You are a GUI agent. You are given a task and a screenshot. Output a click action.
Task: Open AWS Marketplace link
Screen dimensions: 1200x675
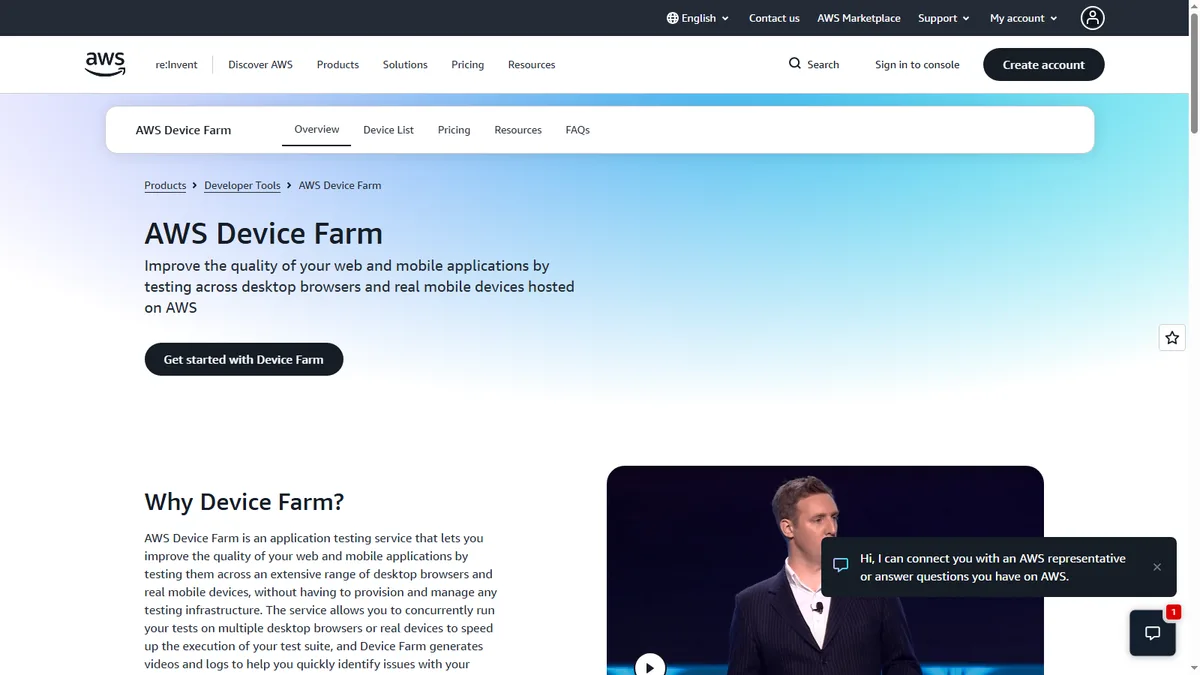coord(858,18)
